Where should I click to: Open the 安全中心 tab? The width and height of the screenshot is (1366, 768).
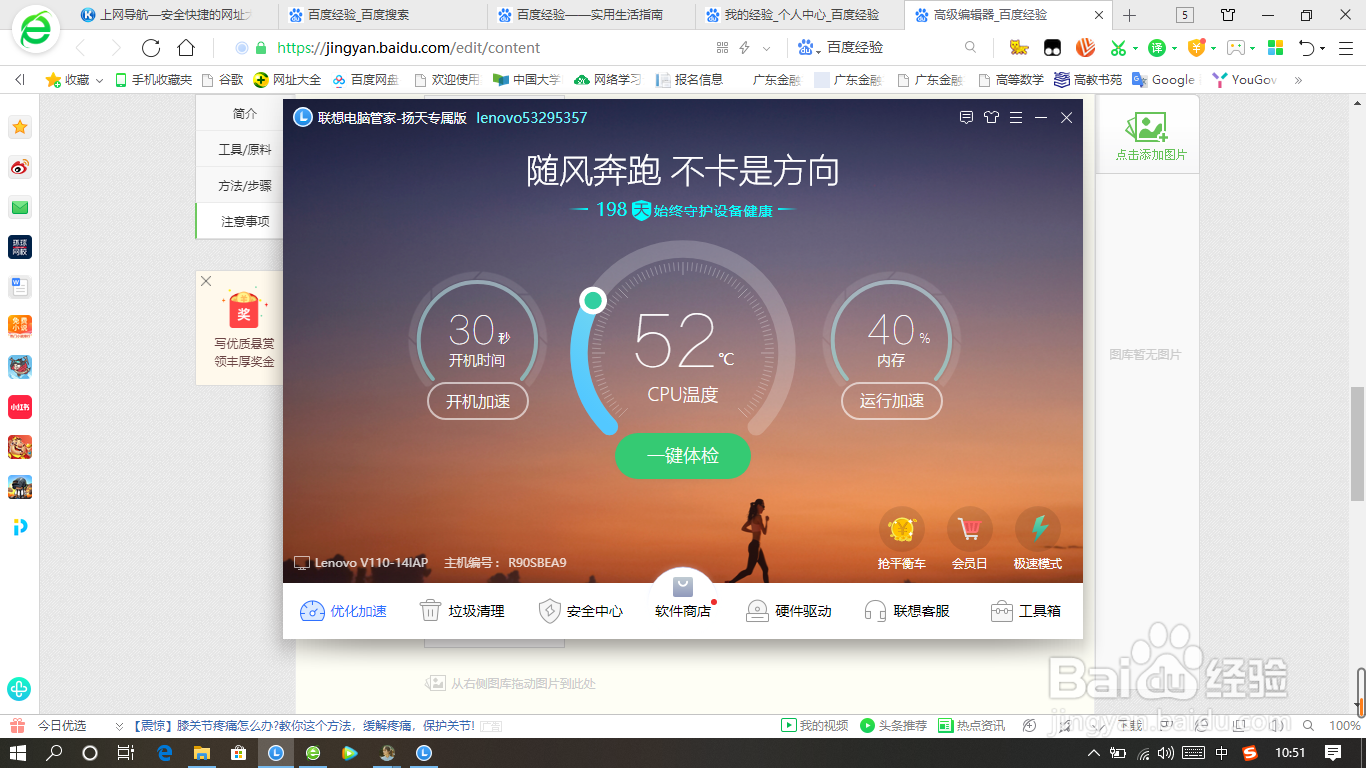pyautogui.click(x=580, y=611)
